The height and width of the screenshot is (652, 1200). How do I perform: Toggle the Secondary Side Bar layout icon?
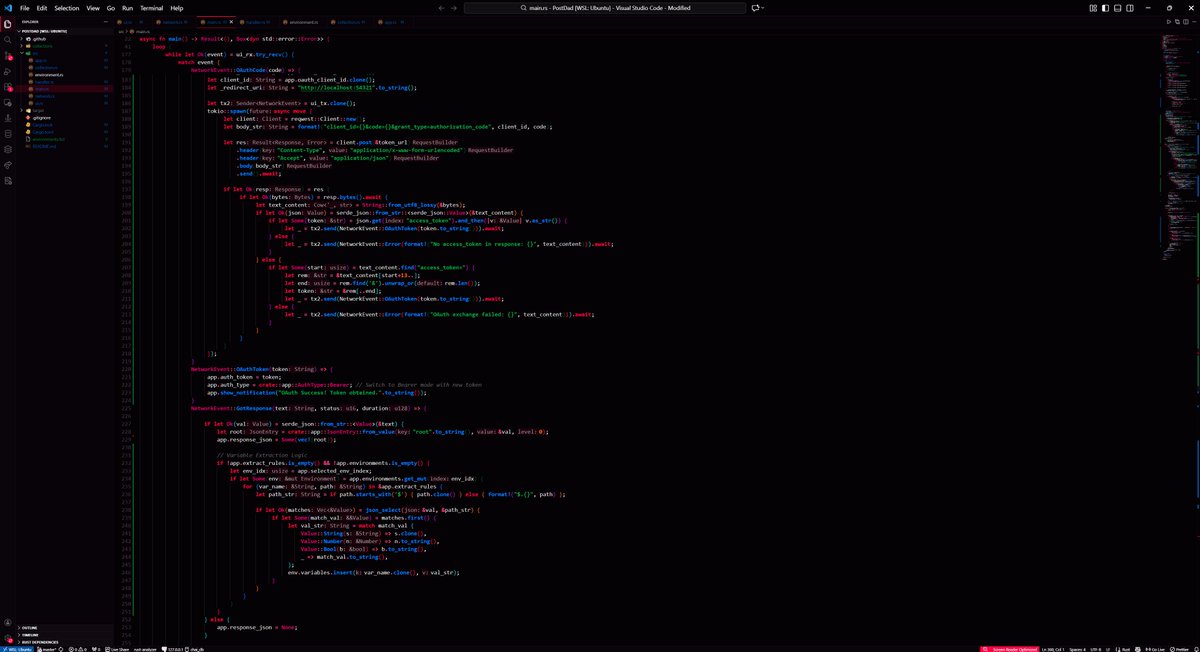click(1130, 8)
